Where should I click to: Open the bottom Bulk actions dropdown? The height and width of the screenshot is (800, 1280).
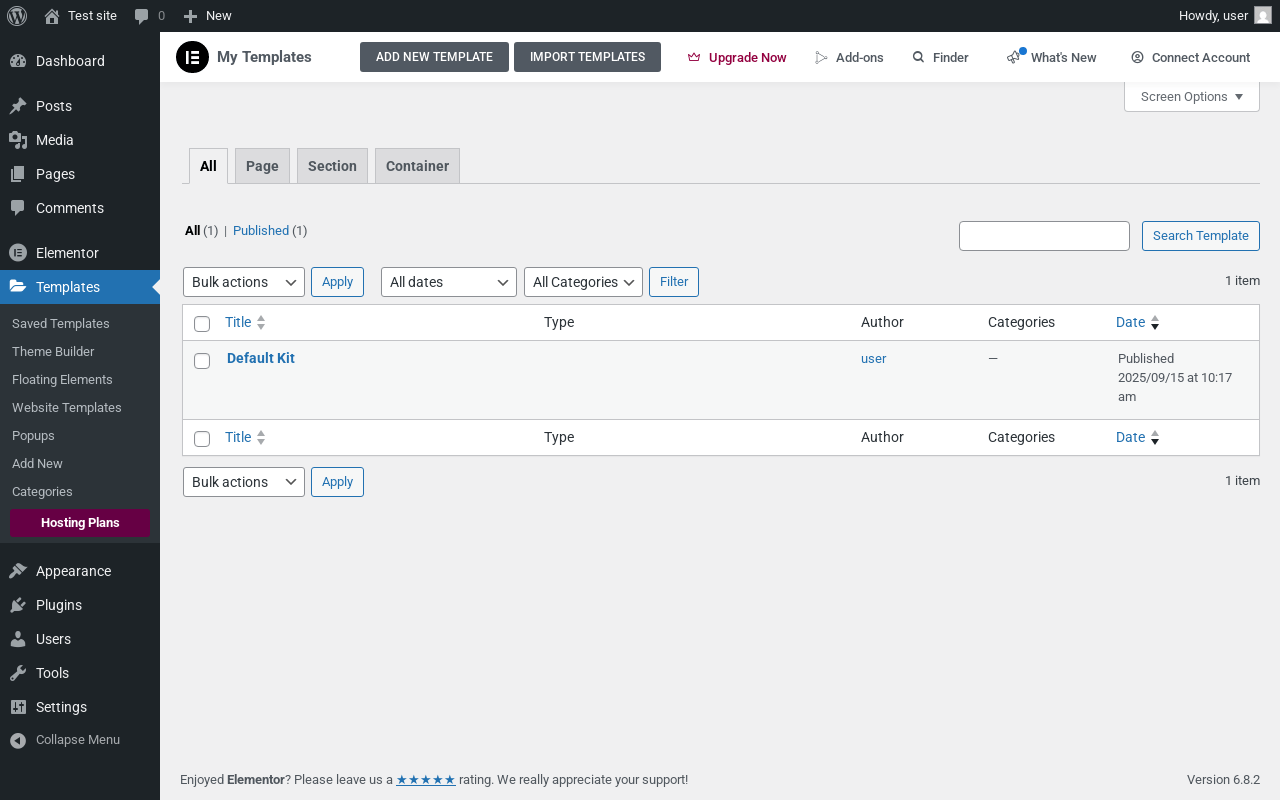pos(244,482)
